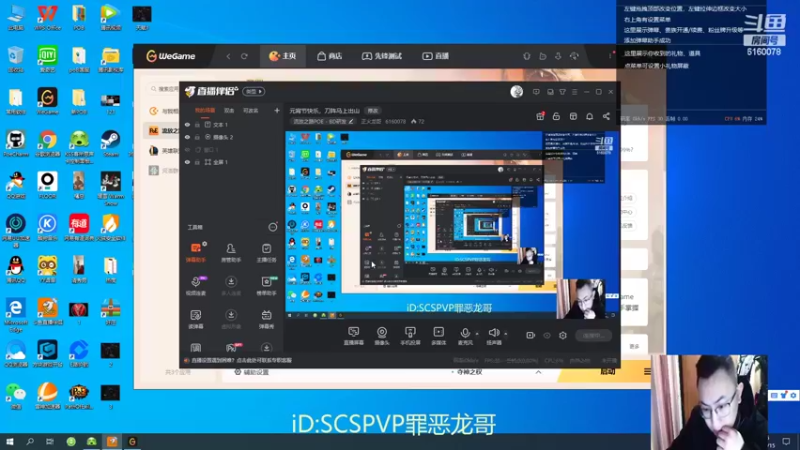Hide the Fullscreen 1 source layer
This screenshot has width=800, height=450.
(x=187, y=162)
